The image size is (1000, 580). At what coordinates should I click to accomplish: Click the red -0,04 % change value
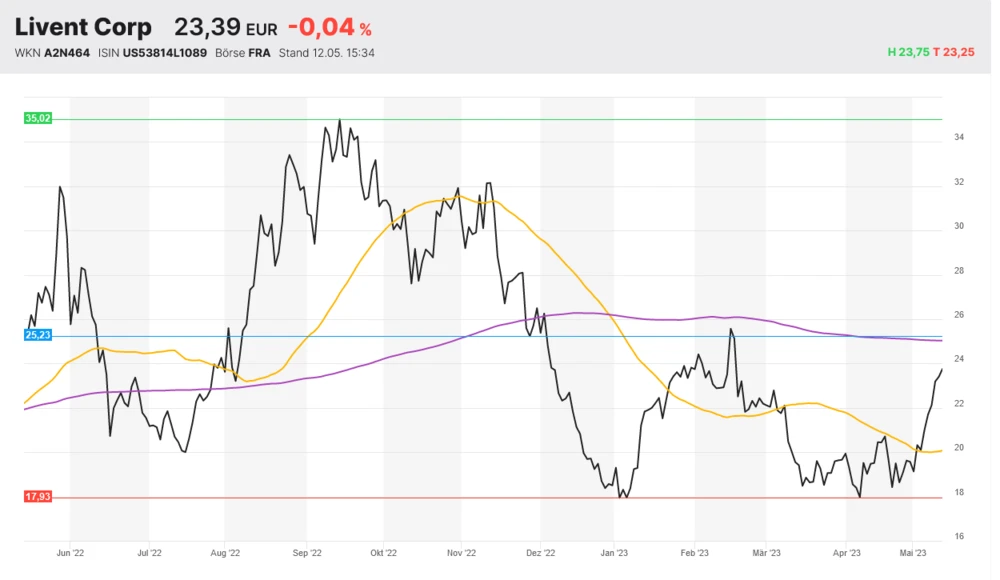[329, 28]
